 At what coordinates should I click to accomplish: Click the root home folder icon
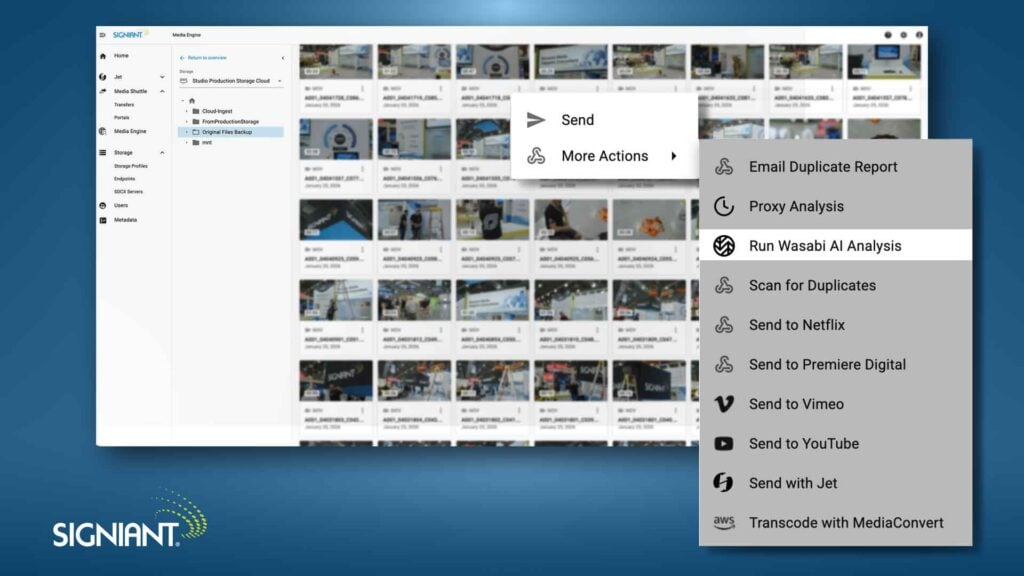191,101
